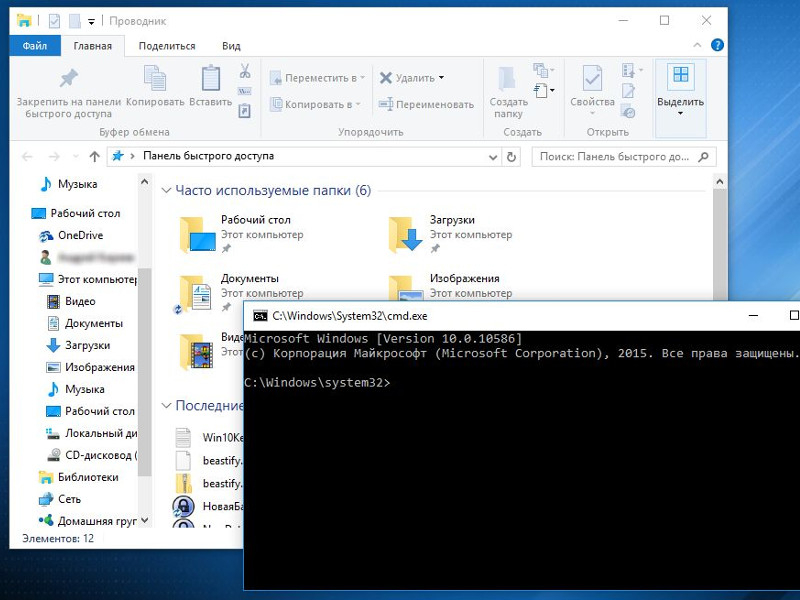Viewport: 800px width, 600px height.
Task: Click the Свойства checkmark icon
Action: (x=592, y=78)
